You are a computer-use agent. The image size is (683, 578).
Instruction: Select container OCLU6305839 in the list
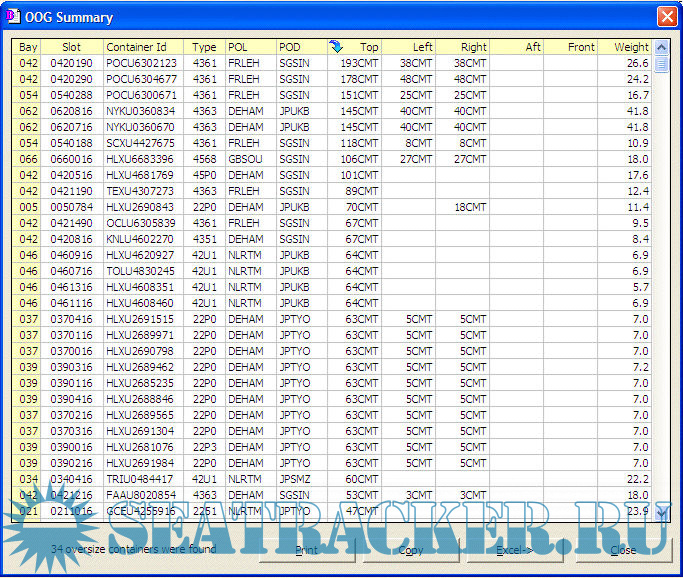click(x=141, y=223)
